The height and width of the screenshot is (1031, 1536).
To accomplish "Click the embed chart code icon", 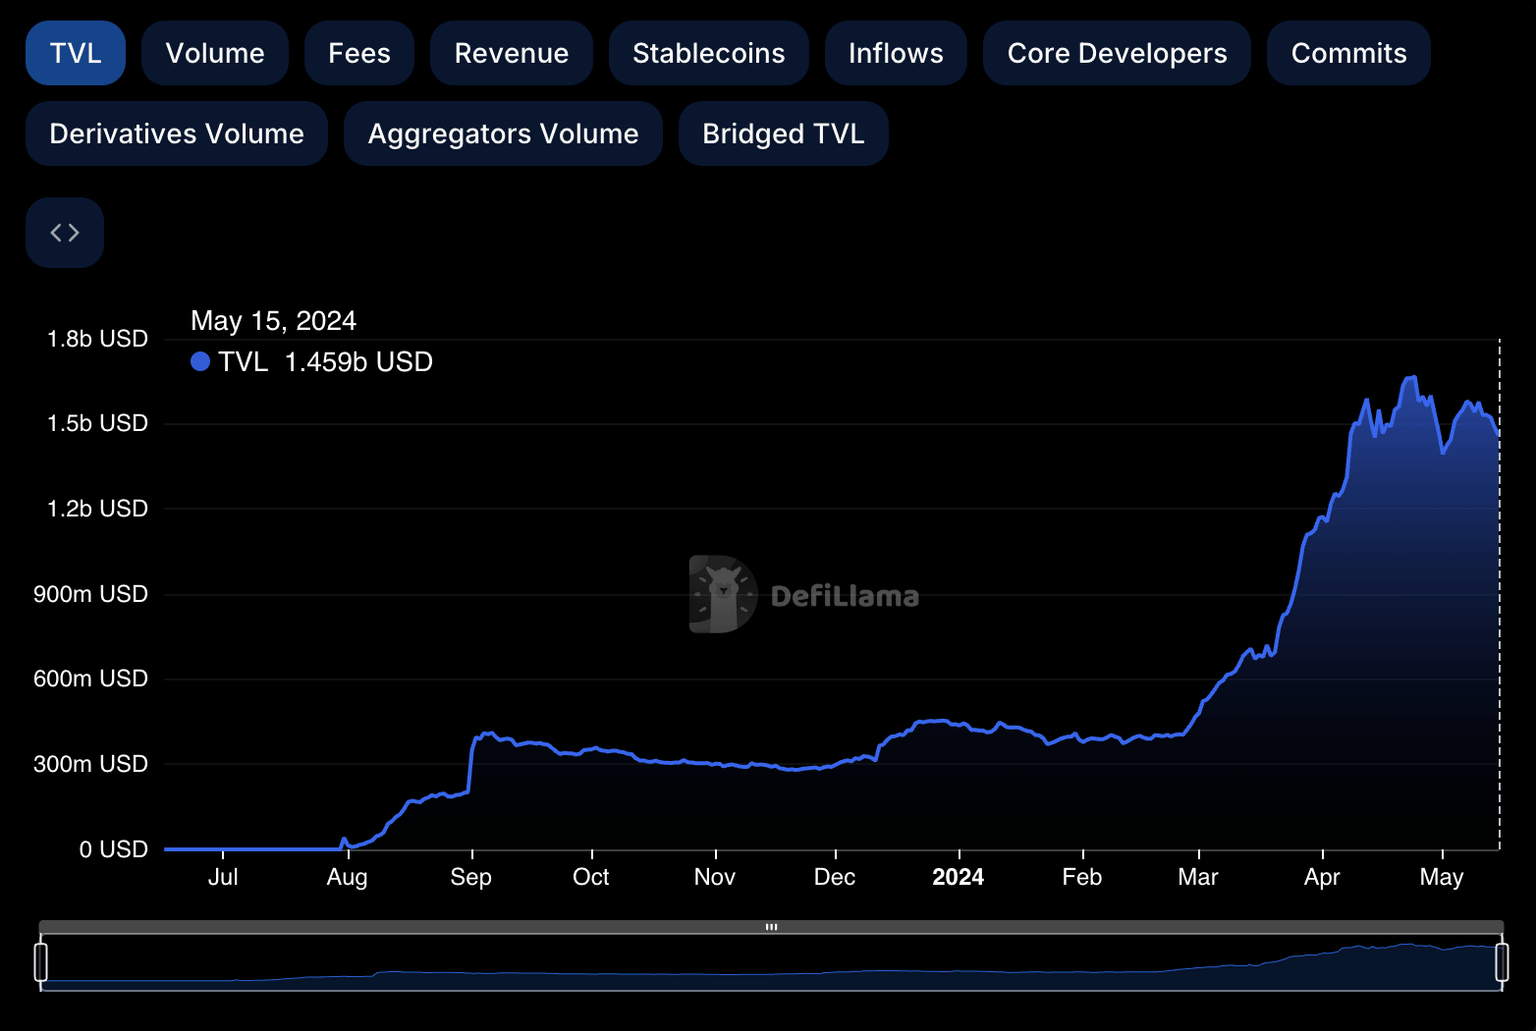I will click(x=65, y=233).
